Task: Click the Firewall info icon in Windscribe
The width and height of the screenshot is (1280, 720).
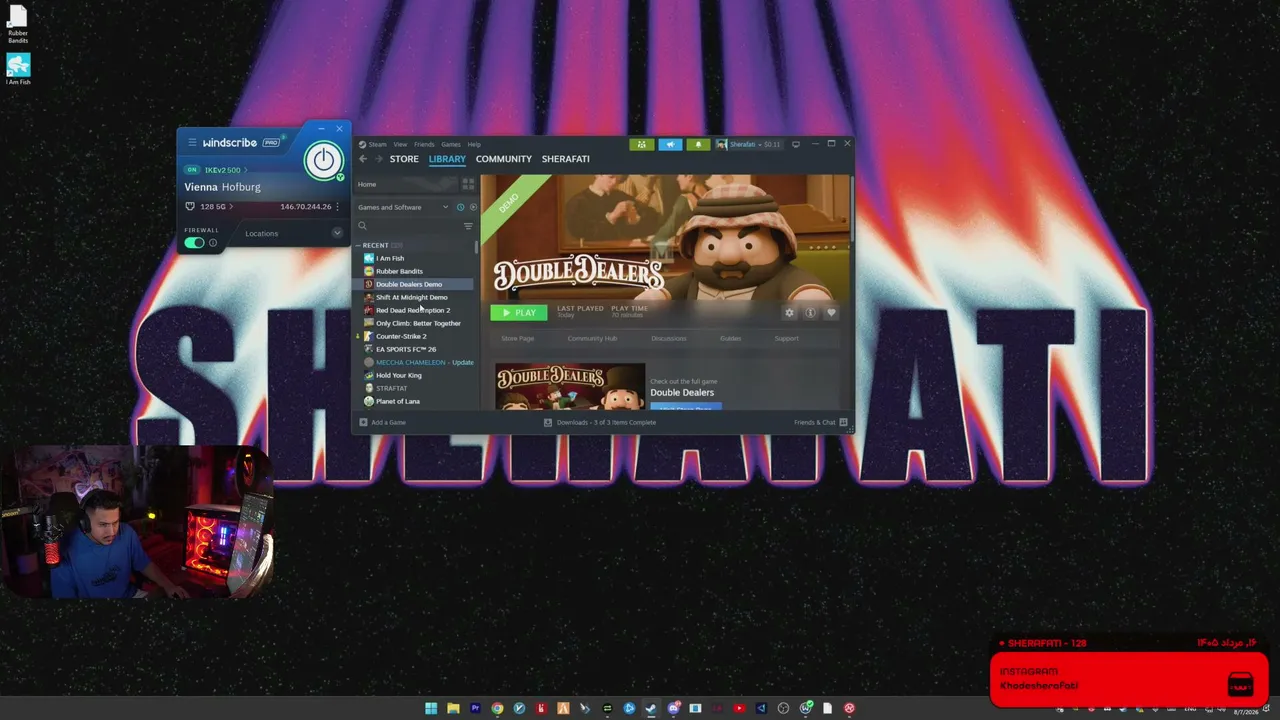Action: (212, 243)
